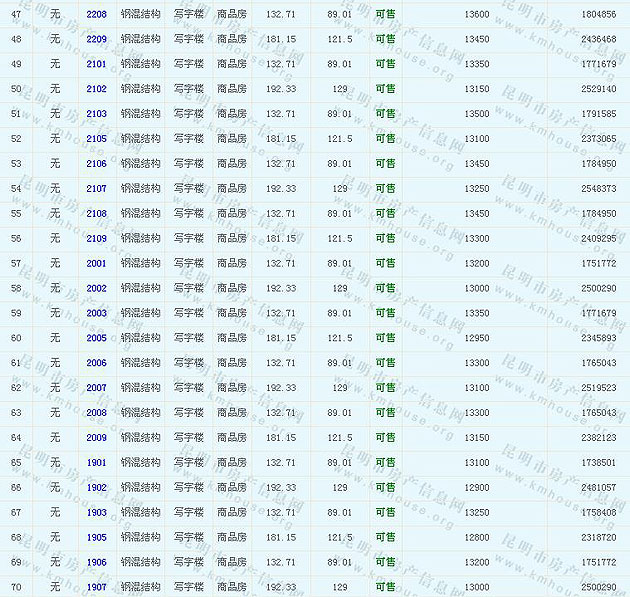630x597 pixels.
Task: Open details for room 2103
Action: pos(97,114)
